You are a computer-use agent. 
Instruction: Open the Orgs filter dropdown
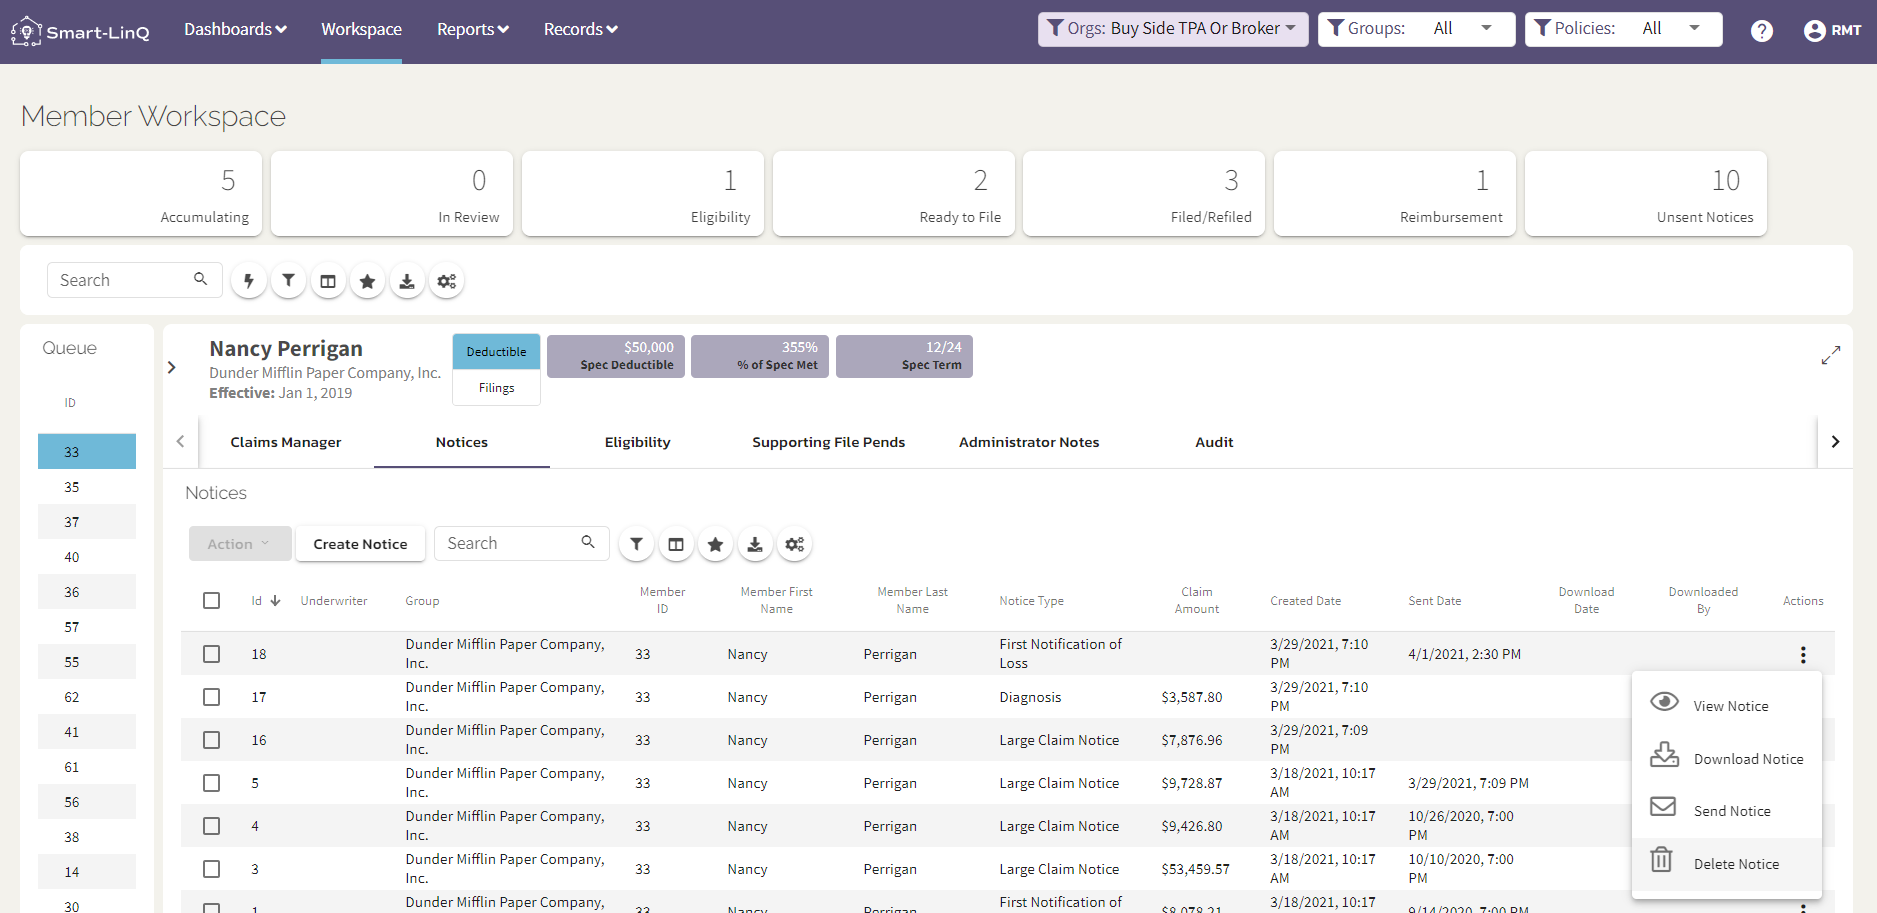coord(1173,29)
